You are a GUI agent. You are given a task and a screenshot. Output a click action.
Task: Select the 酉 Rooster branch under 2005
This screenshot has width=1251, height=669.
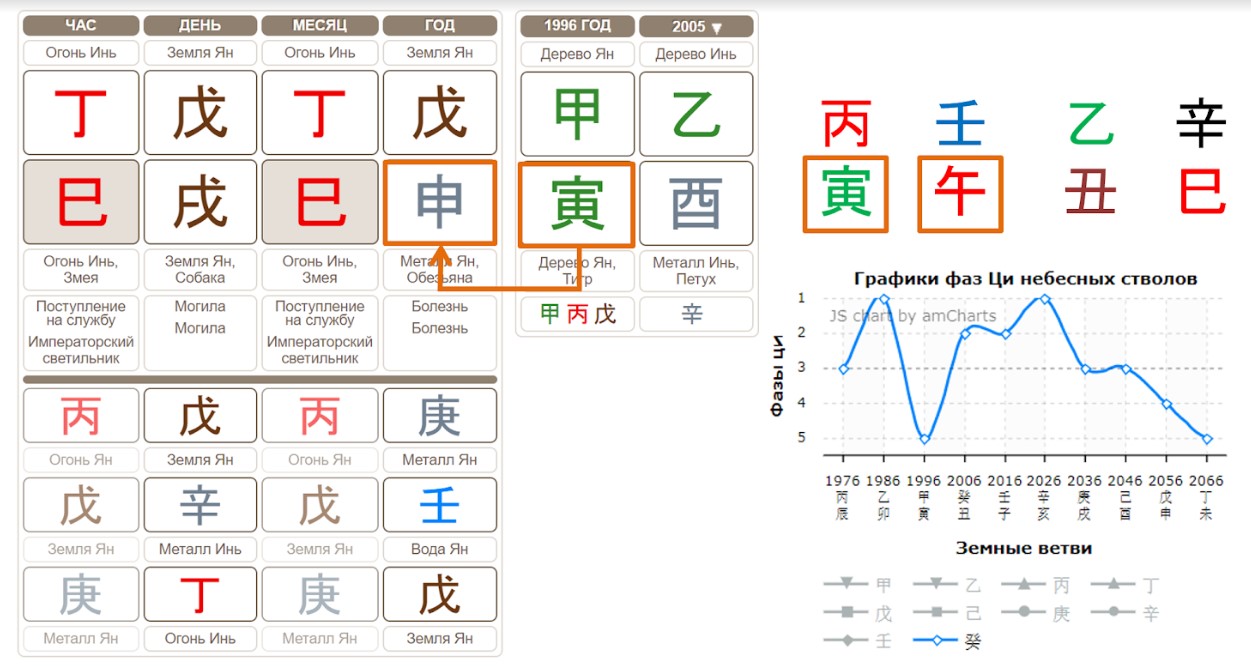(696, 203)
